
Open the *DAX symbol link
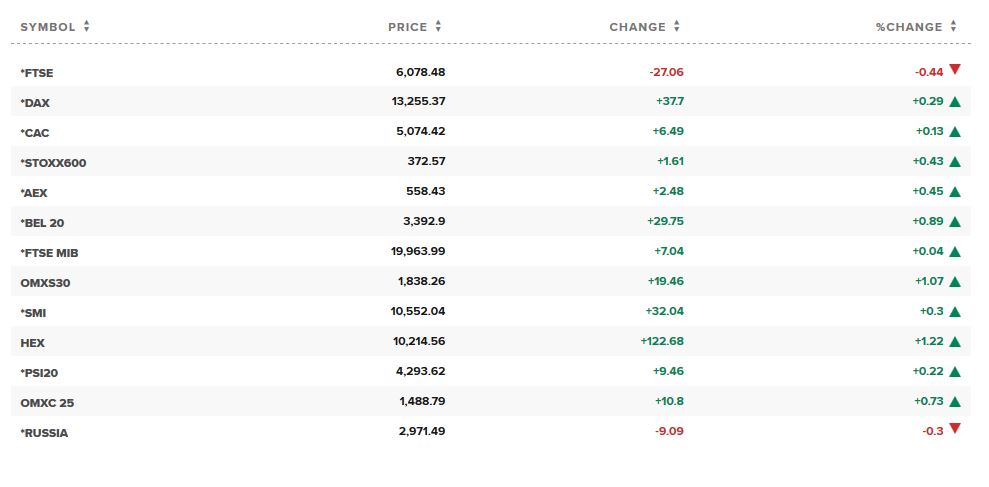coord(35,103)
